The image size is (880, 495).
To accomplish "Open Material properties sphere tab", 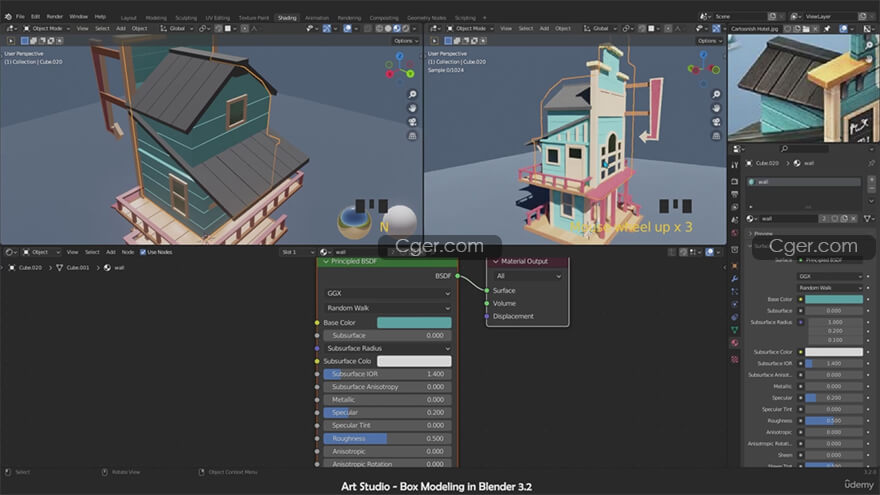I will tap(735, 343).
